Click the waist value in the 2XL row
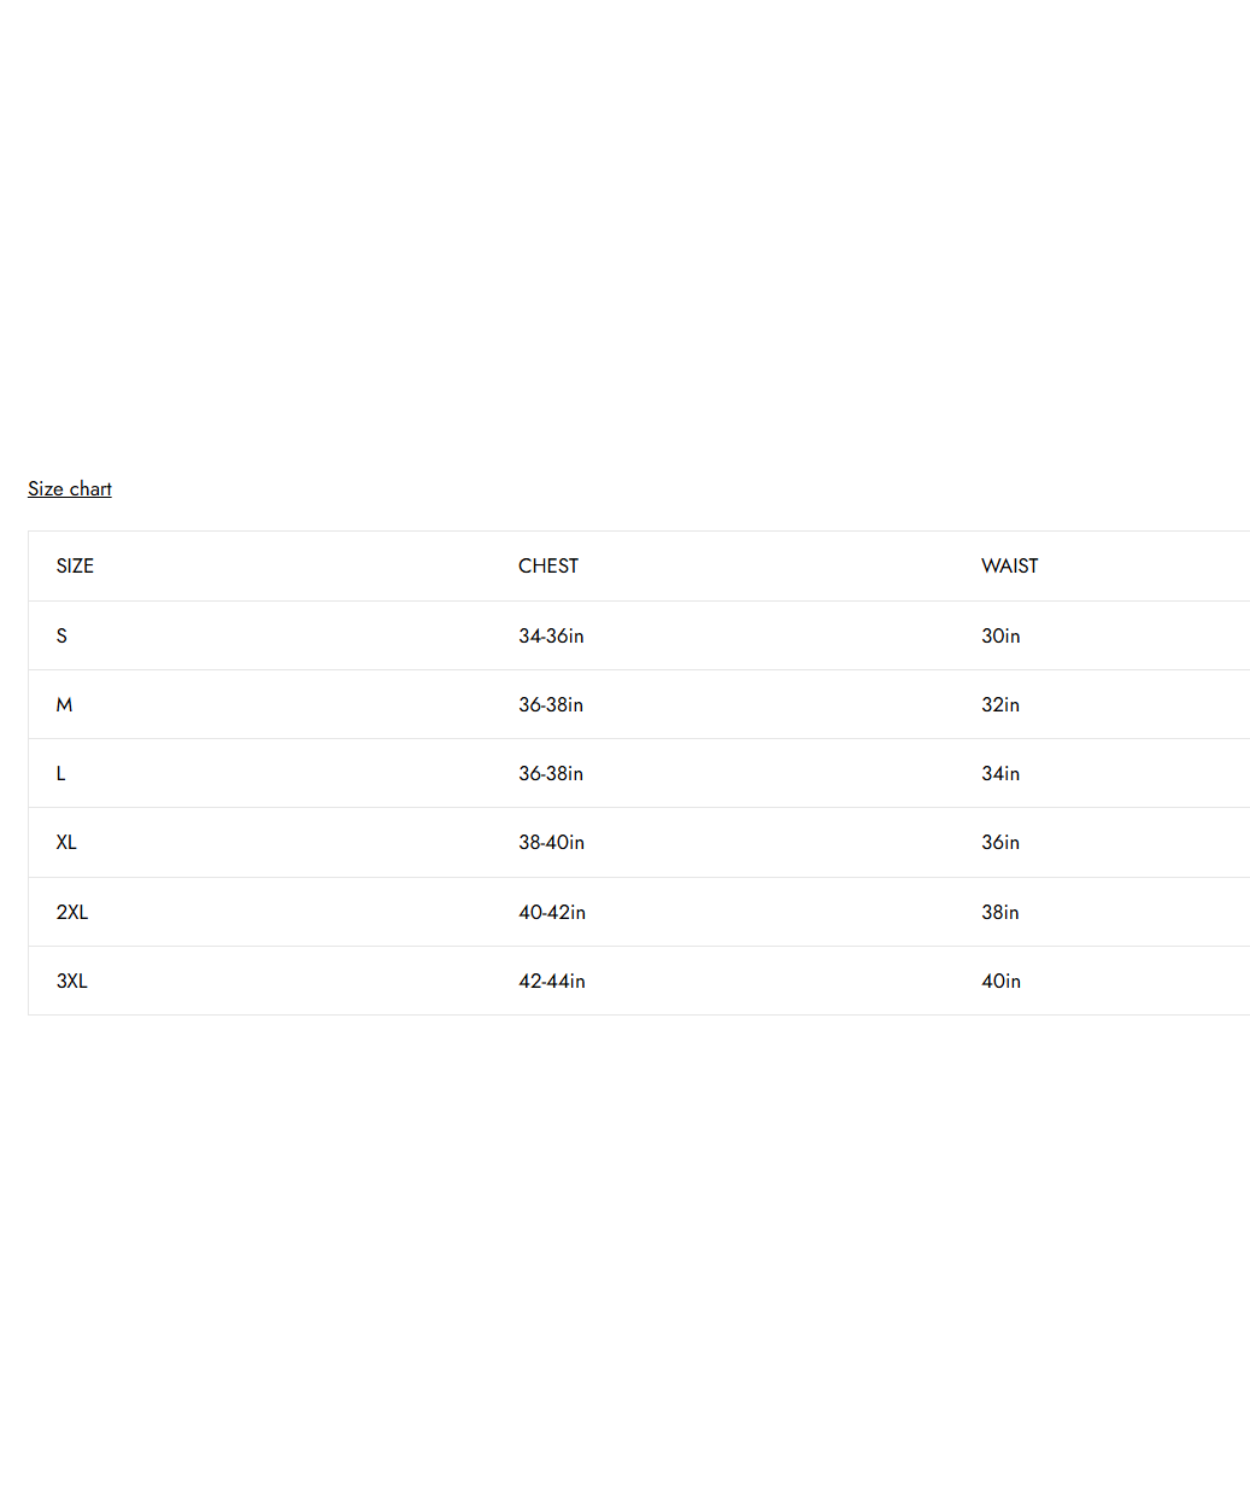Image resolution: width=1250 pixels, height=1500 pixels. pyautogui.click(x=1000, y=912)
